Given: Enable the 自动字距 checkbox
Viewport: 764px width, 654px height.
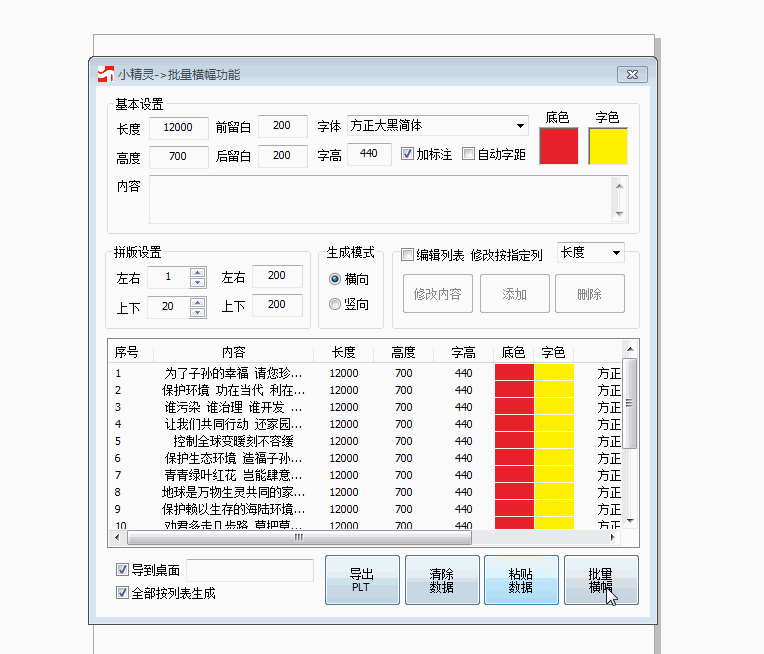Looking at the screenshot, I should (468, 154).
